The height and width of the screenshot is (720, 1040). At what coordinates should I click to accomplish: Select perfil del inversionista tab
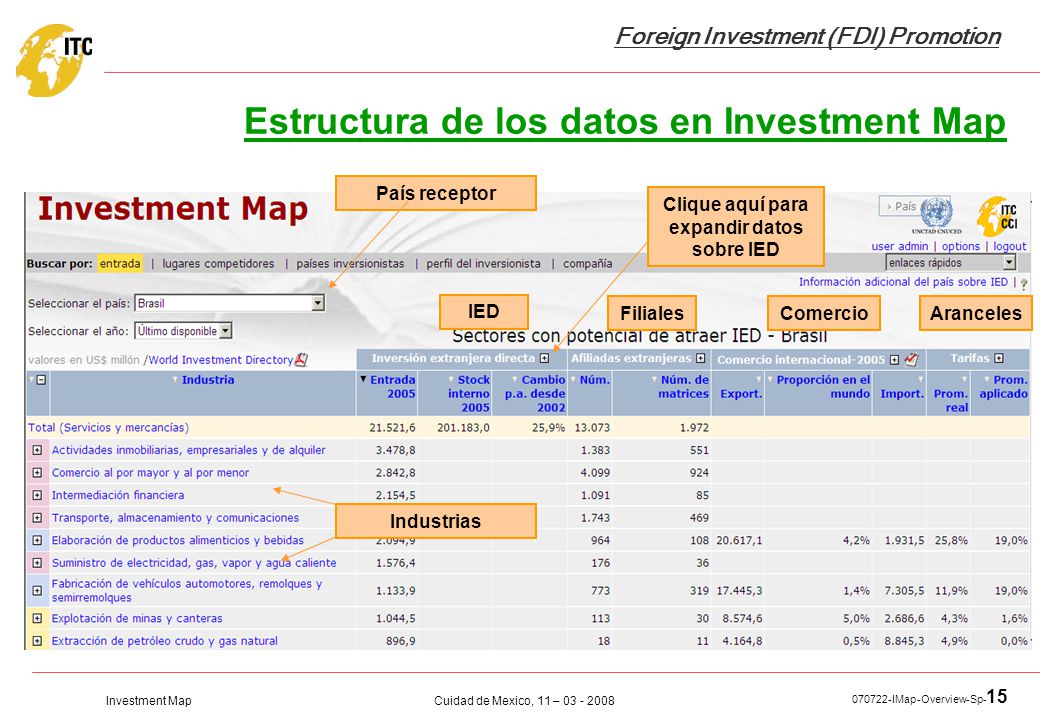(484, 263)
